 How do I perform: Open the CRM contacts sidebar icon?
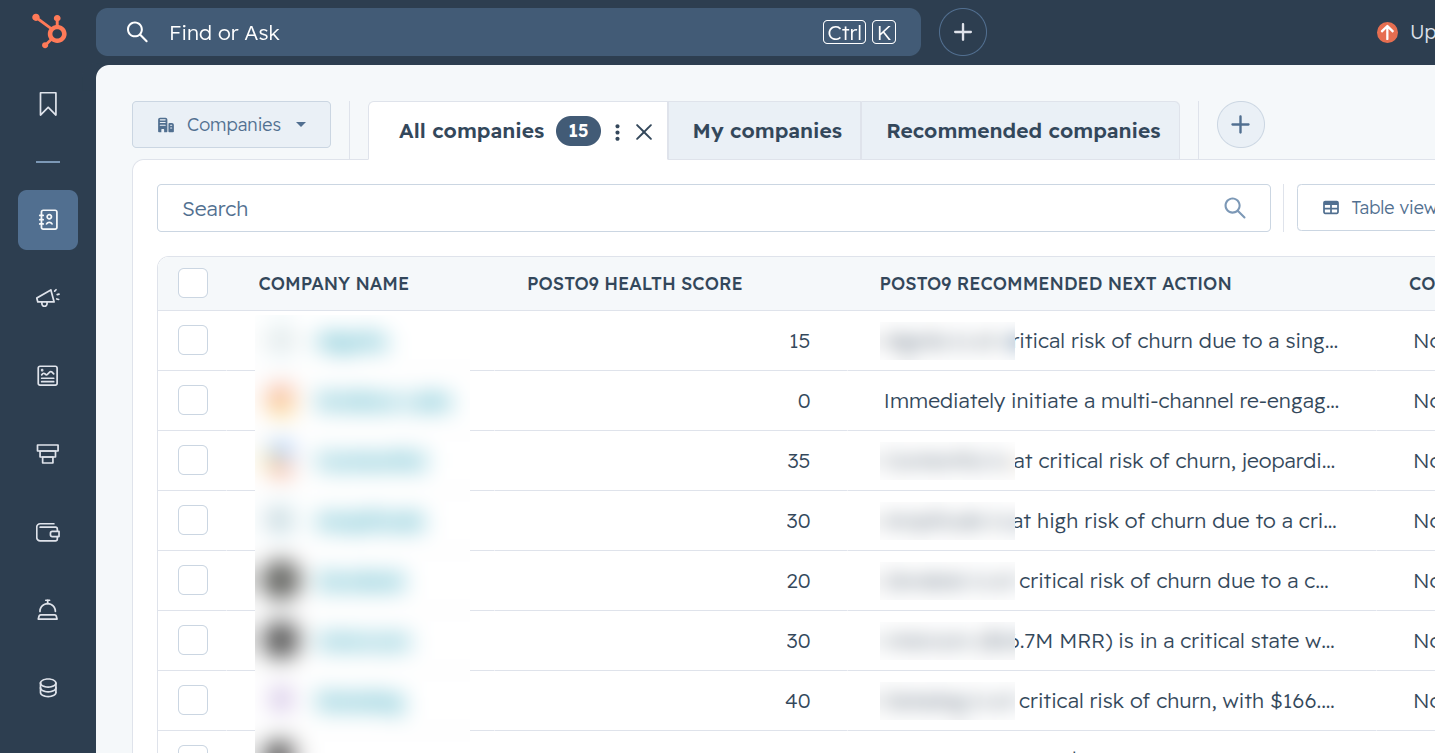[x=48, y=219]
